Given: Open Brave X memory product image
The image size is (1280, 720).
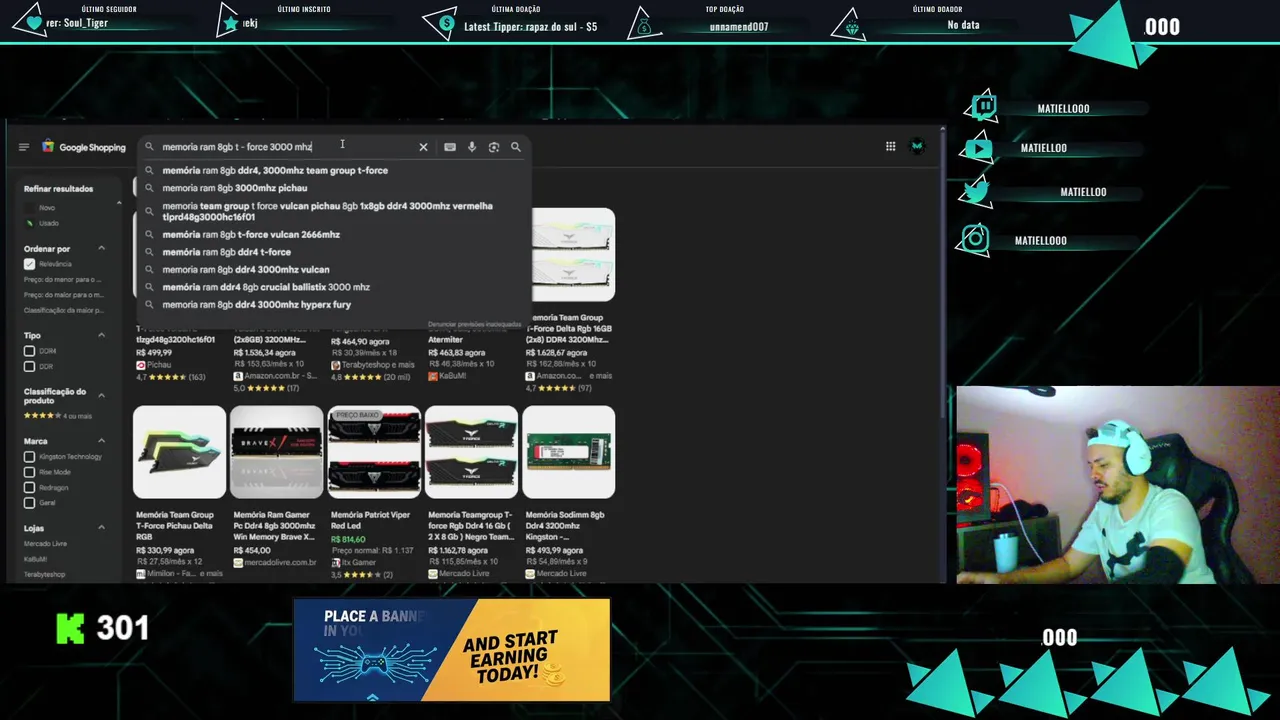Looking at the screenshot, I should pyautogui.click(x=277, y=452).
